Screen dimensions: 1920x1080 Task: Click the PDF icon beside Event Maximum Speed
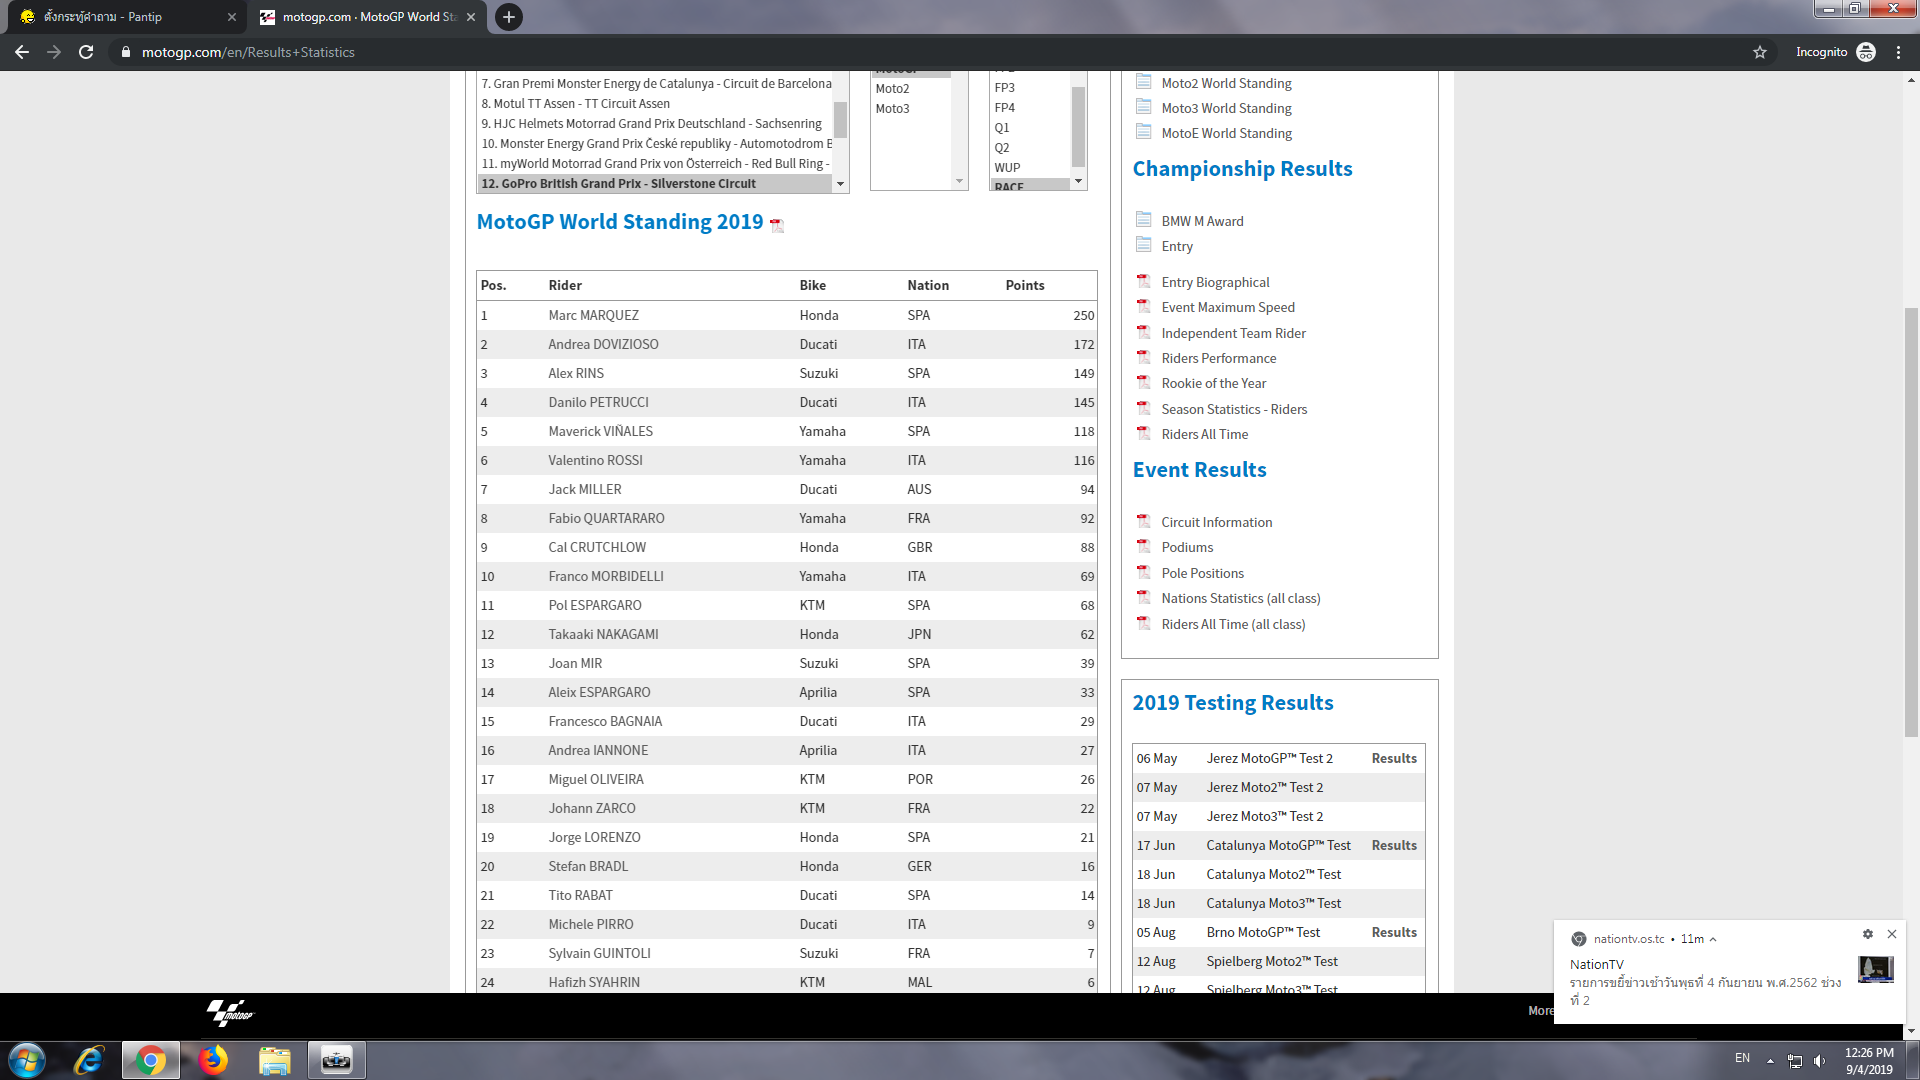[x=1144, y=306]
